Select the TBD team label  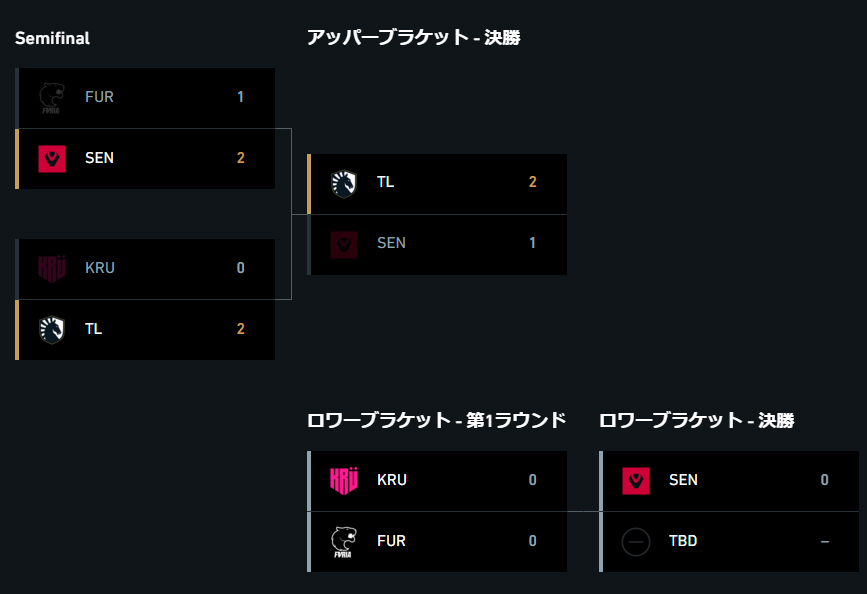[683, 541]
